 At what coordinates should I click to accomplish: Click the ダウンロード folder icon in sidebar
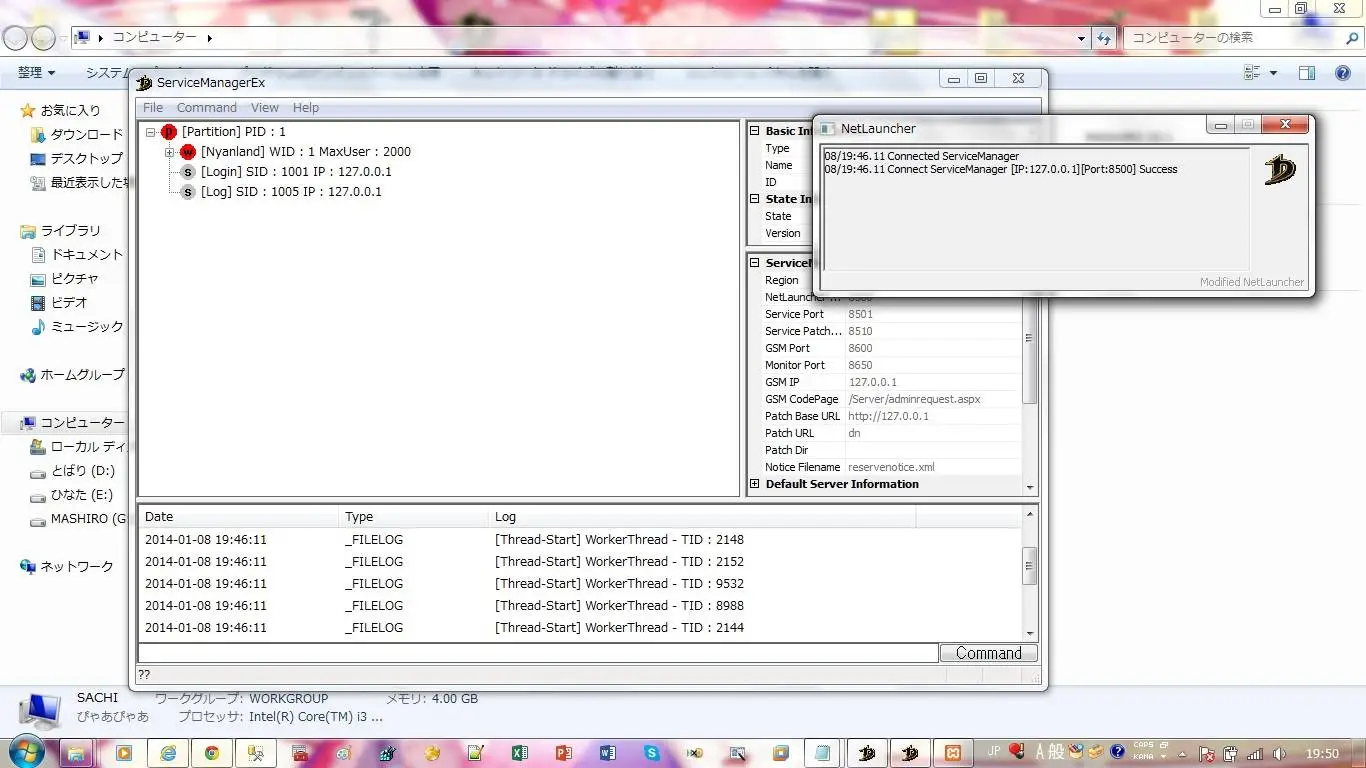coord(38,135)
